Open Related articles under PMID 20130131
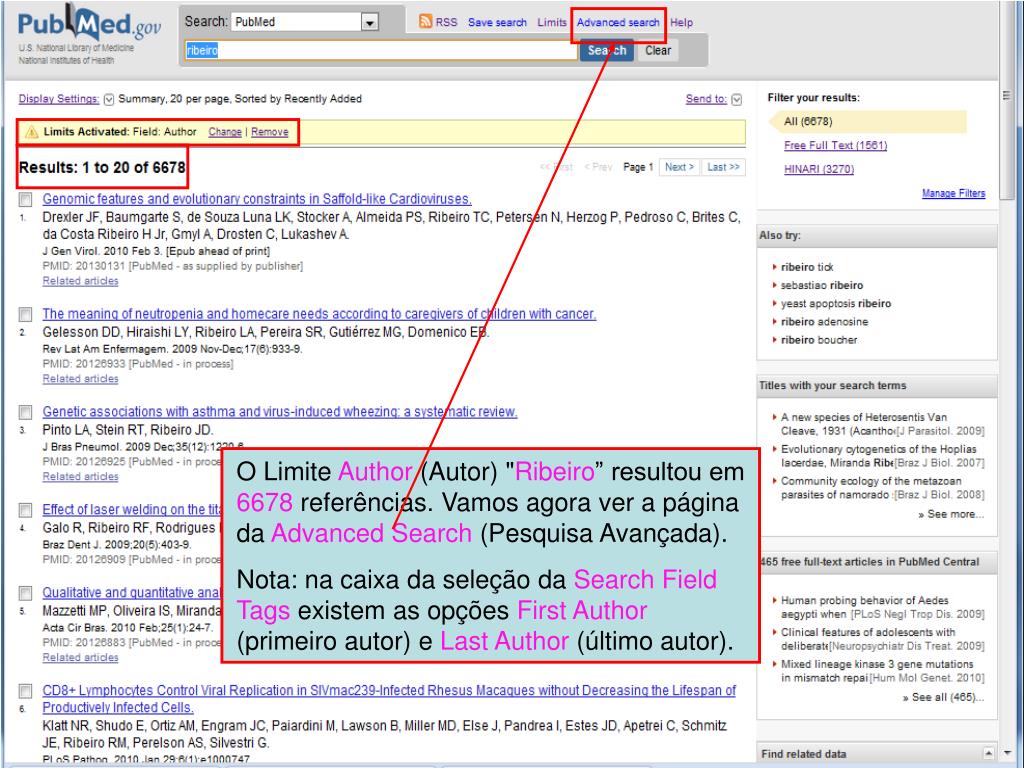The image size is (1024, 768). pyautogui.click(x=80, y=281)
